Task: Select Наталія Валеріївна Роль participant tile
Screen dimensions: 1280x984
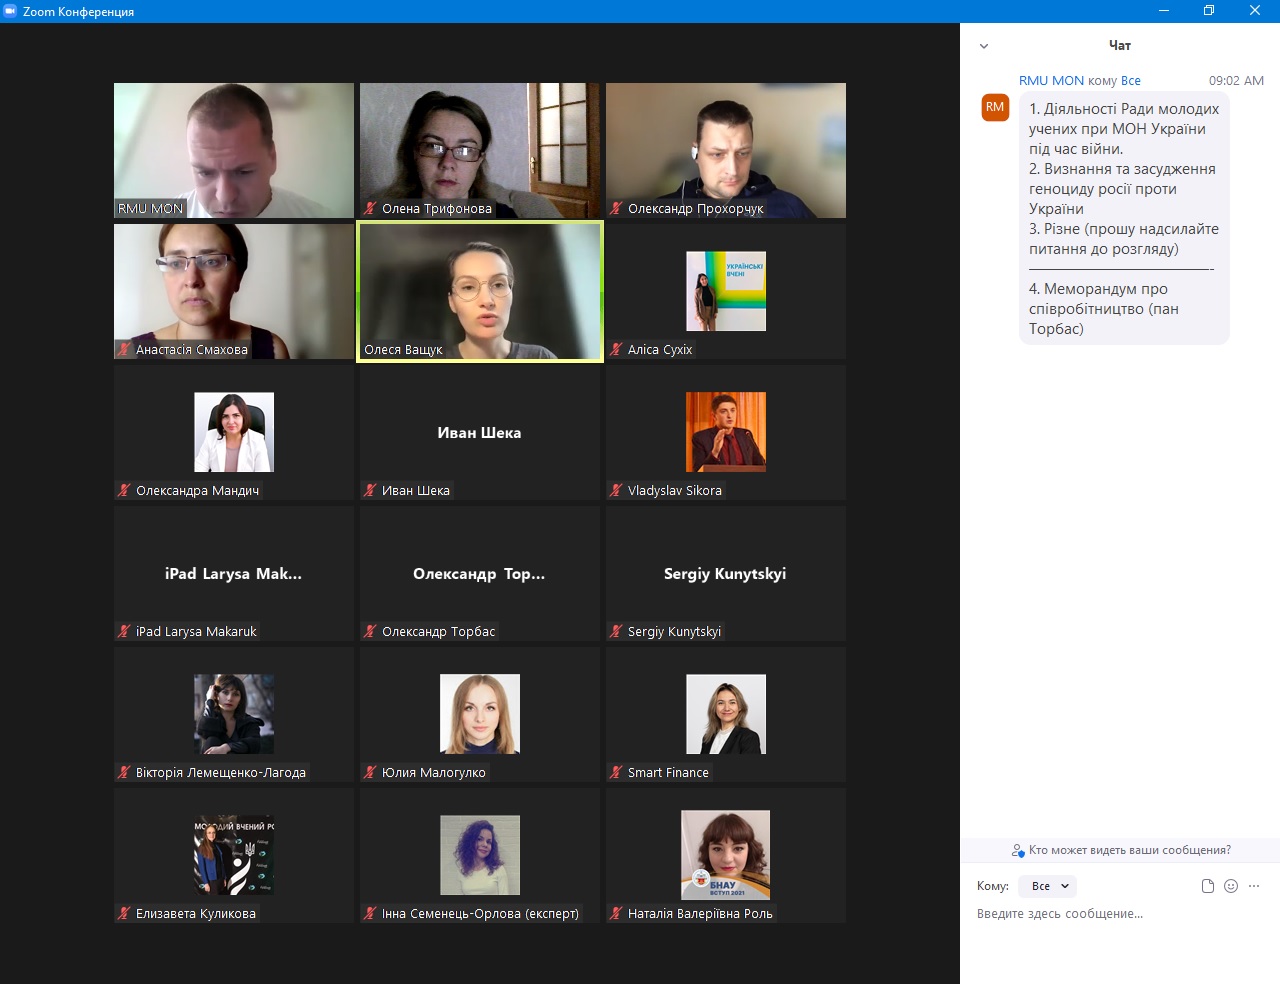Action: 726,855
